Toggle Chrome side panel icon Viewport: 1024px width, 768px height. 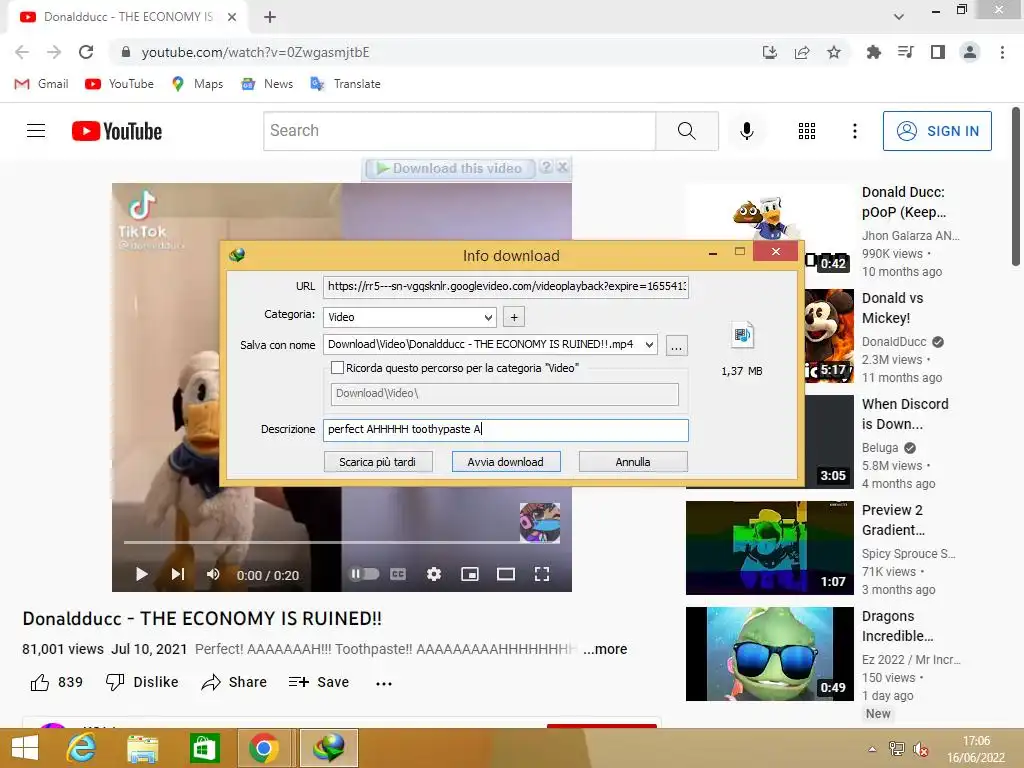(x=938, y=52)
